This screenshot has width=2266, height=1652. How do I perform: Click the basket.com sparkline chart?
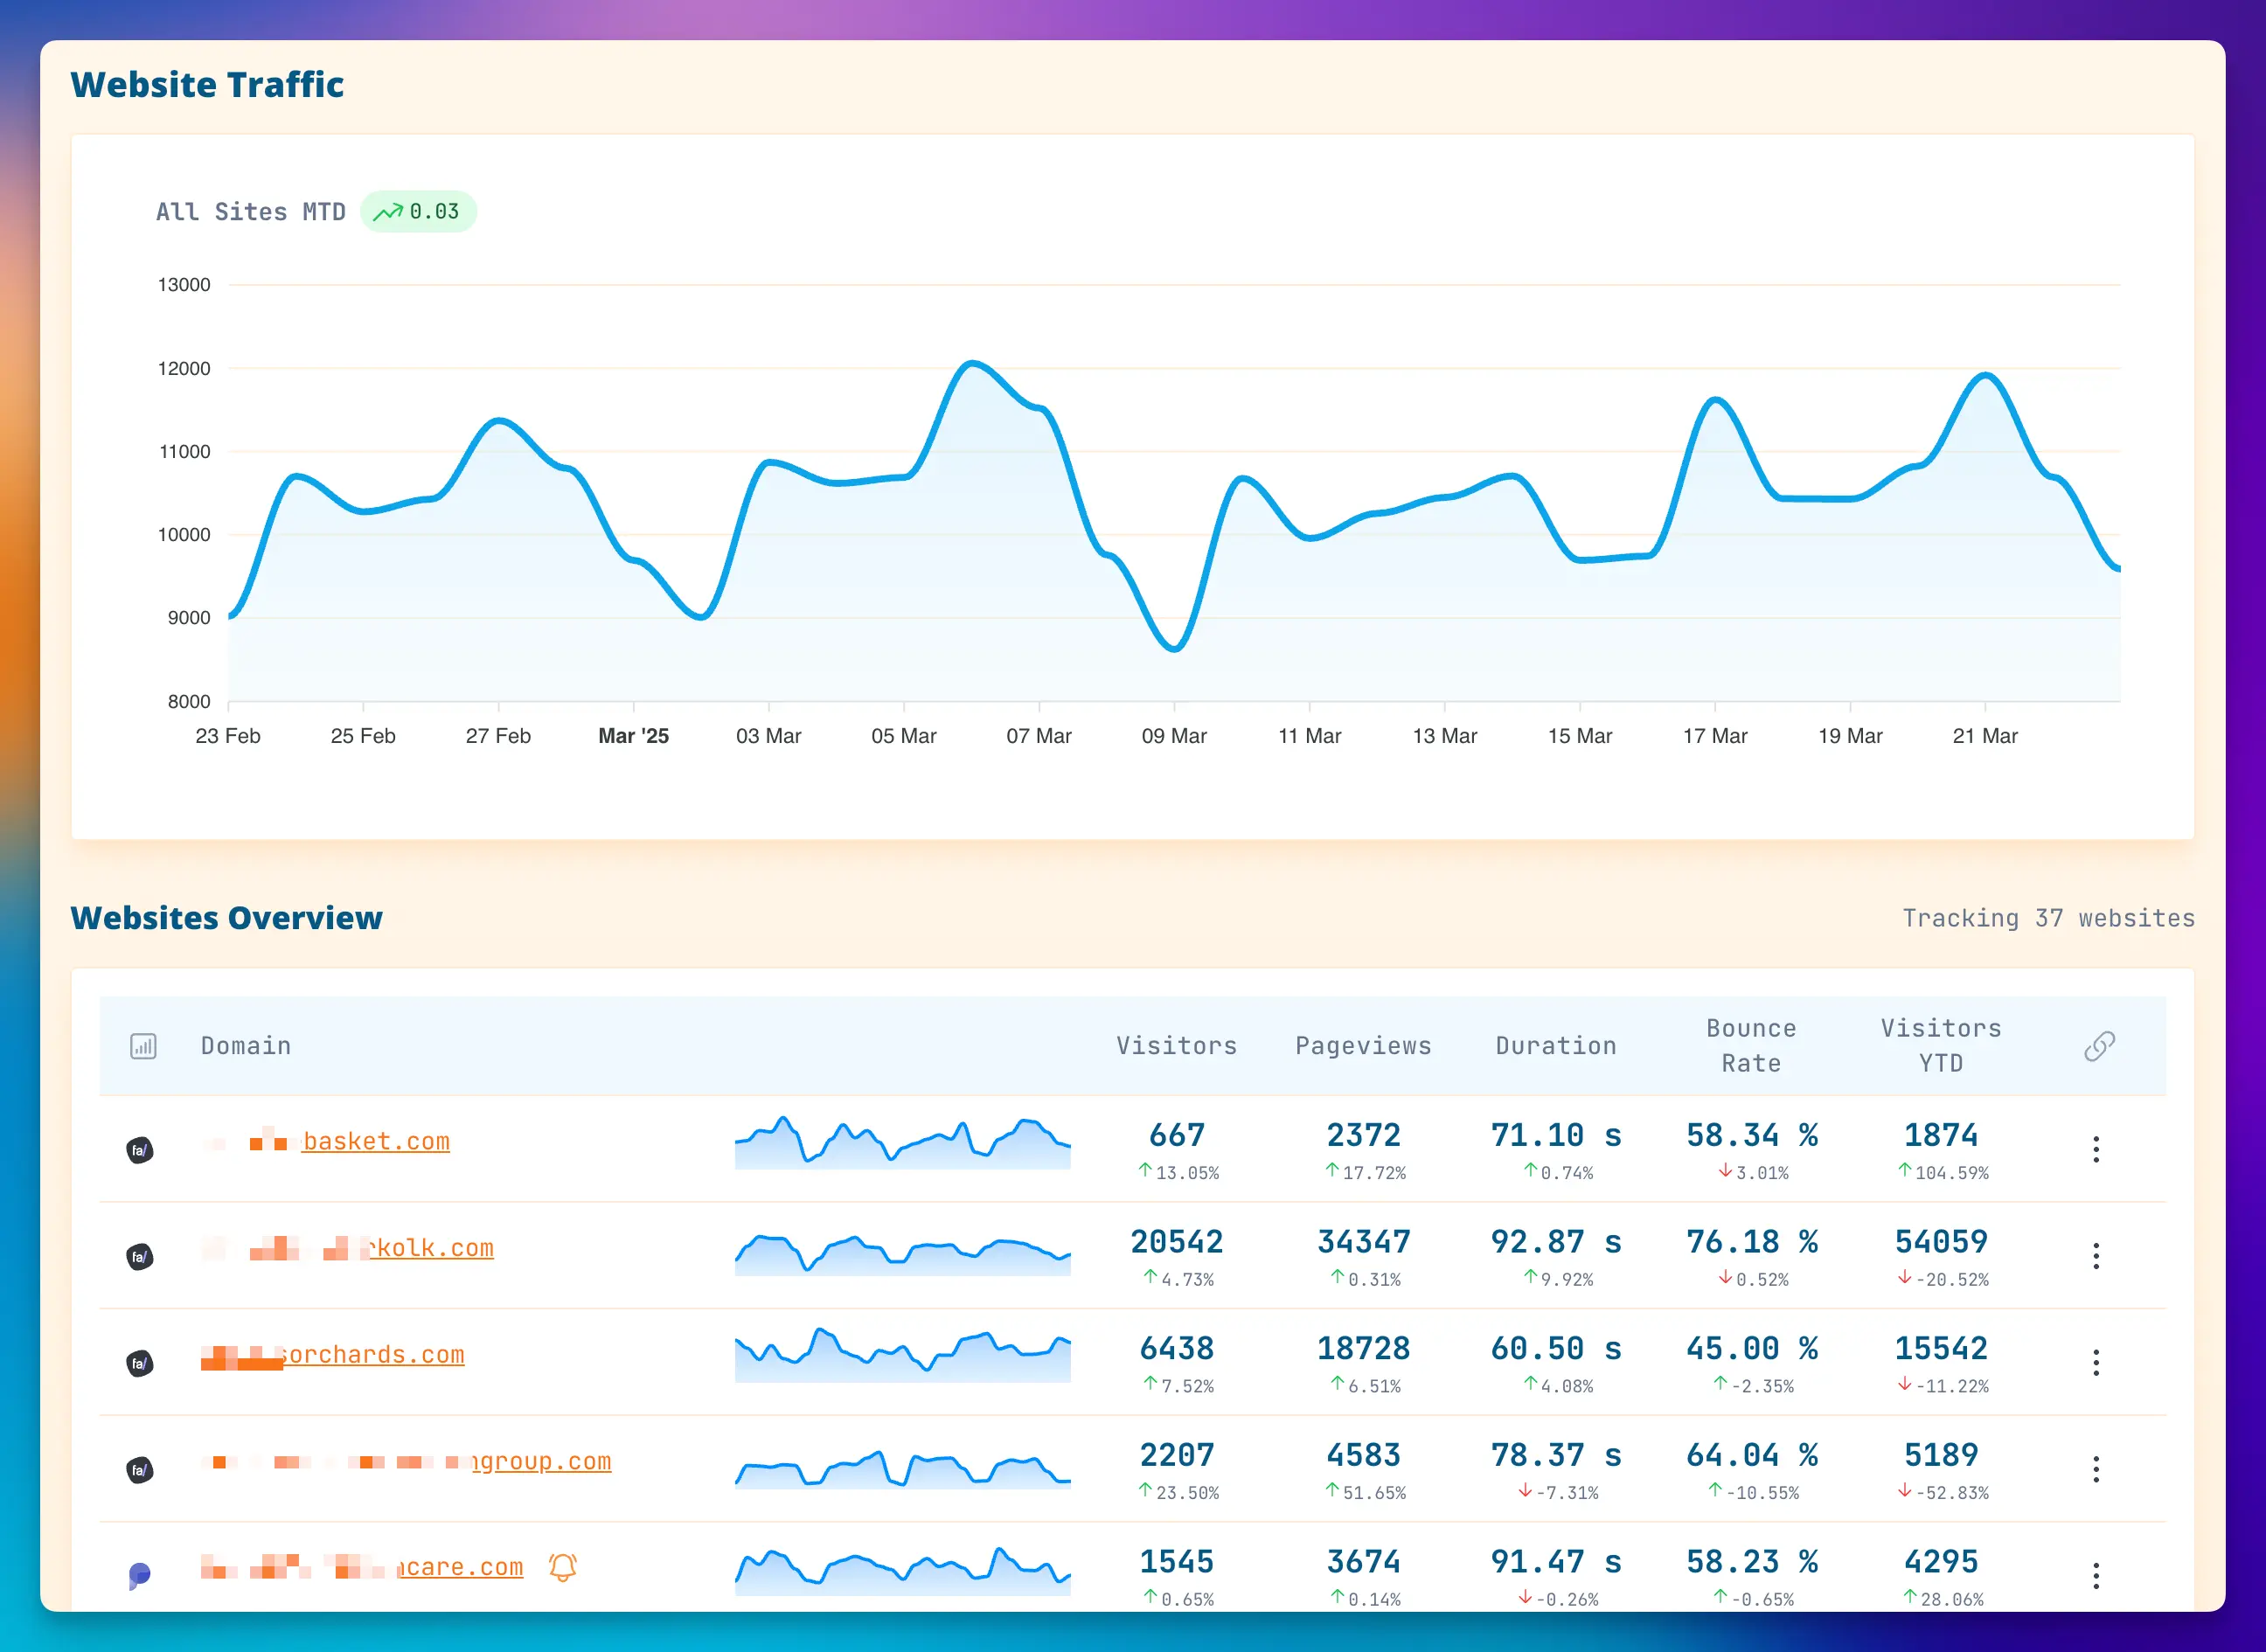[902, 1142]
